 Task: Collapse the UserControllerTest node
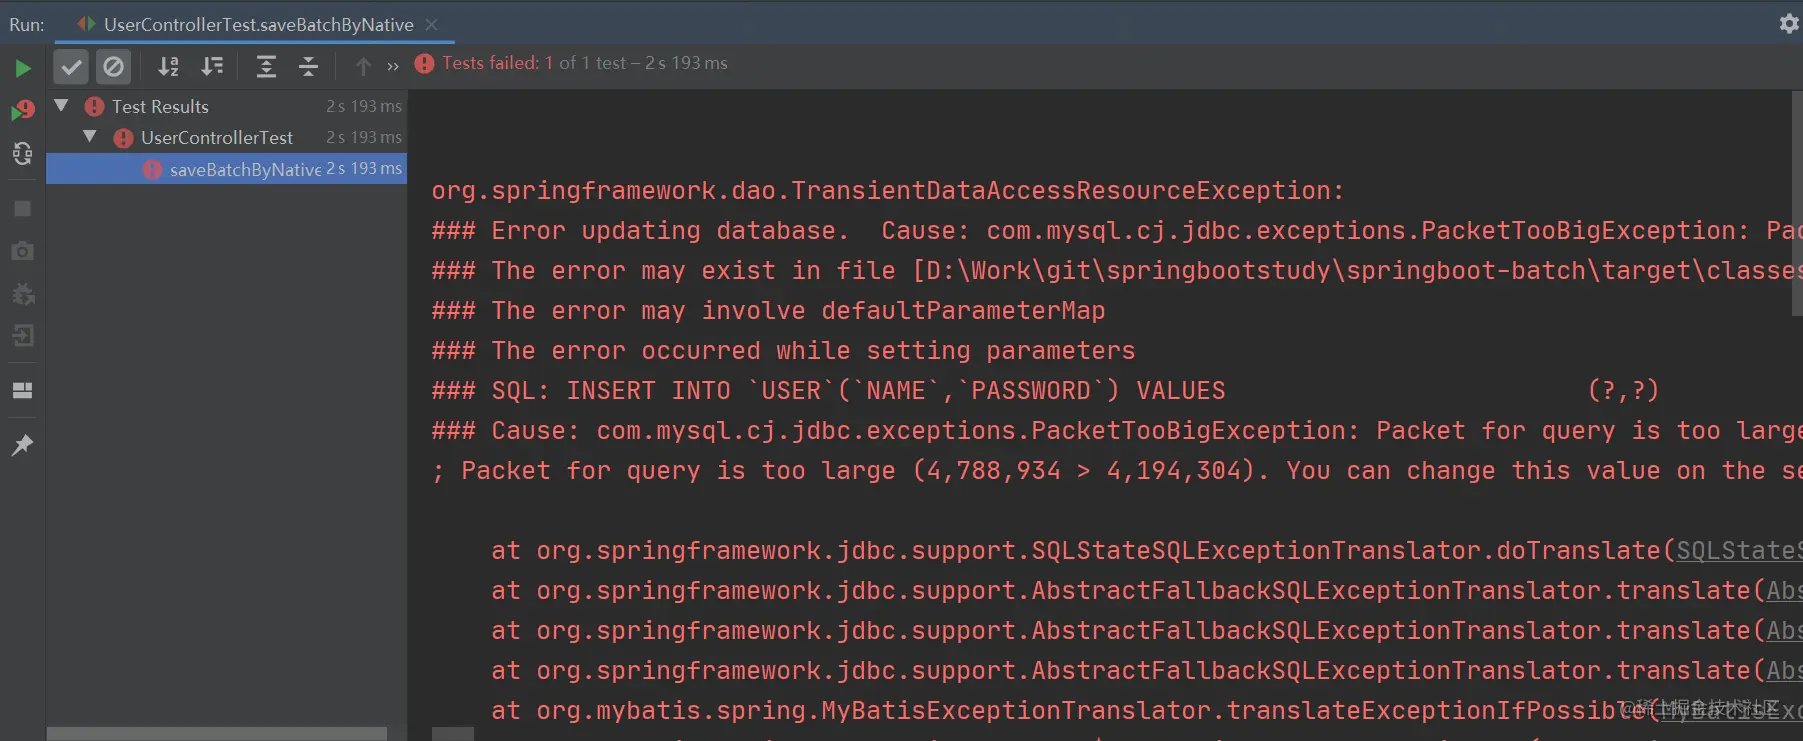coord(90,136)
